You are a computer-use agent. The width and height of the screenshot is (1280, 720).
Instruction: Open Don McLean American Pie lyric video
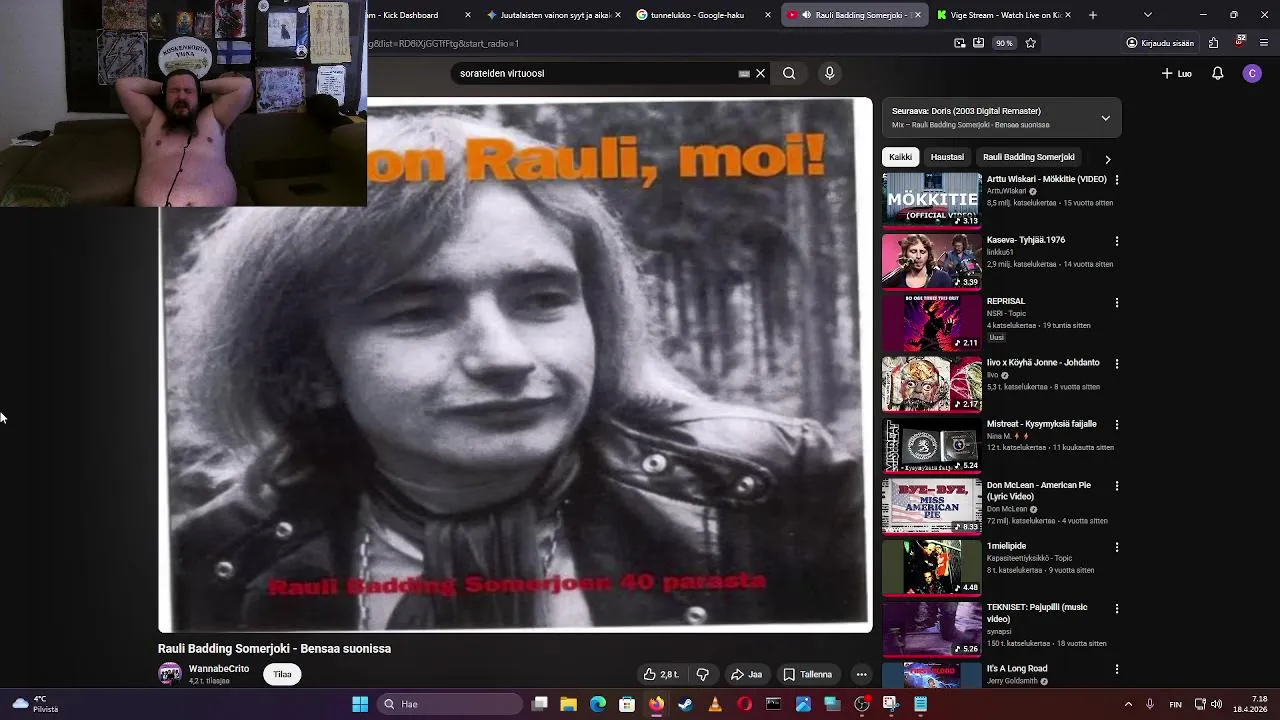click(1039, 490)
